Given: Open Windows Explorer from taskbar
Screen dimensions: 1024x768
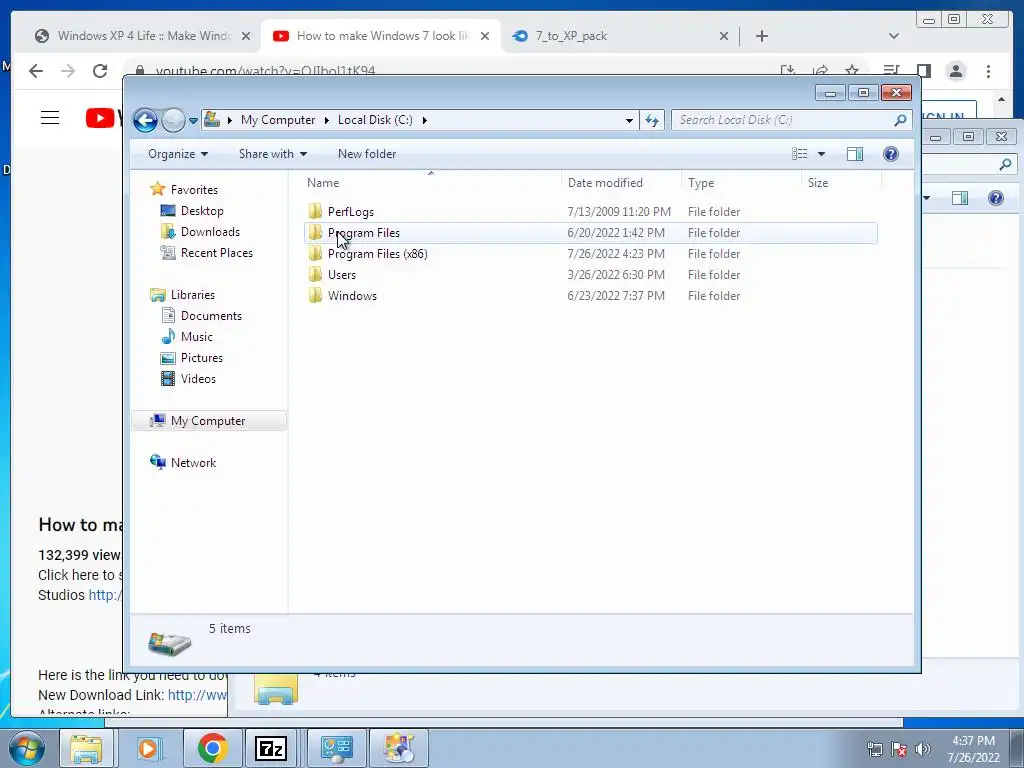Looking at the screenshot, I should pos(86,748).
